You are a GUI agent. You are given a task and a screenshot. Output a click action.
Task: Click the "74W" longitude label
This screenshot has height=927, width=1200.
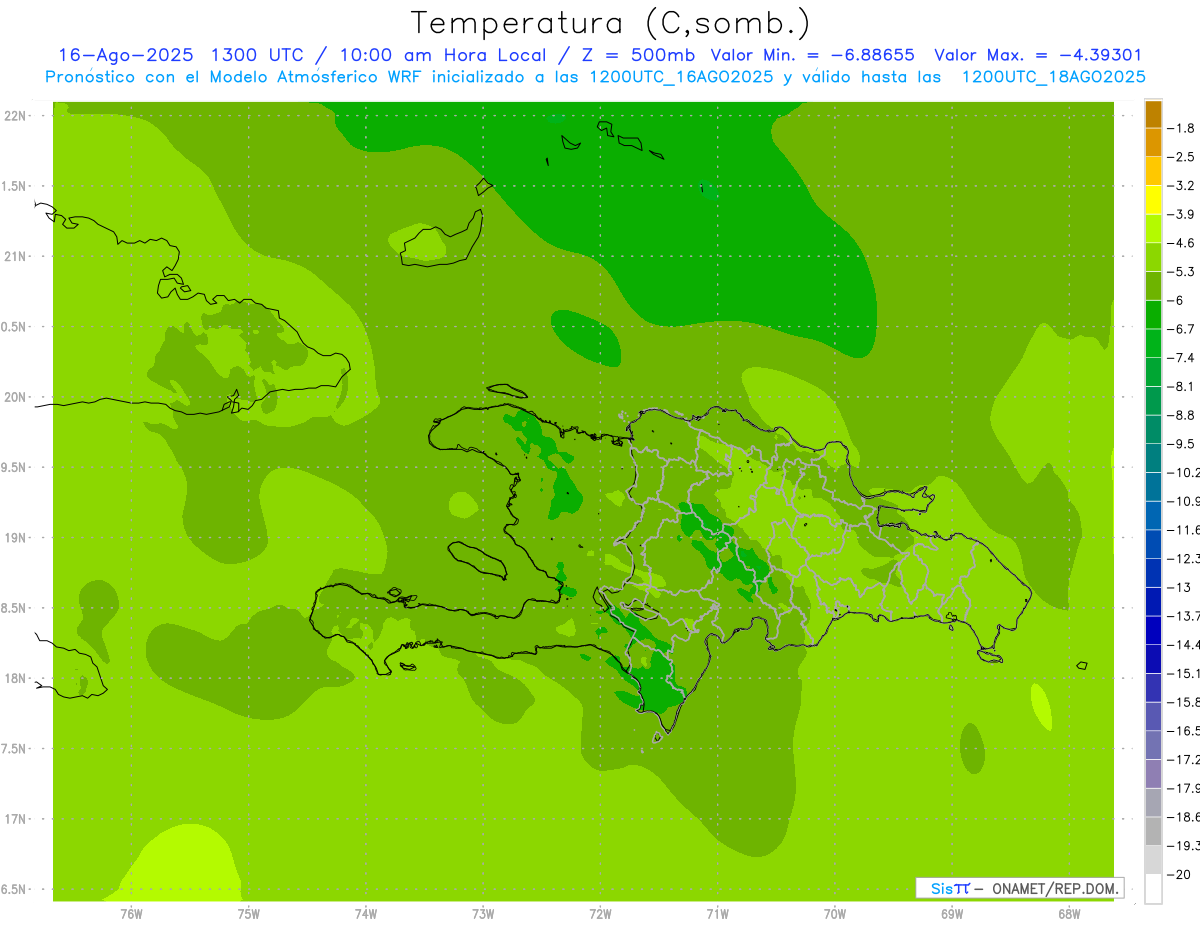365,914
